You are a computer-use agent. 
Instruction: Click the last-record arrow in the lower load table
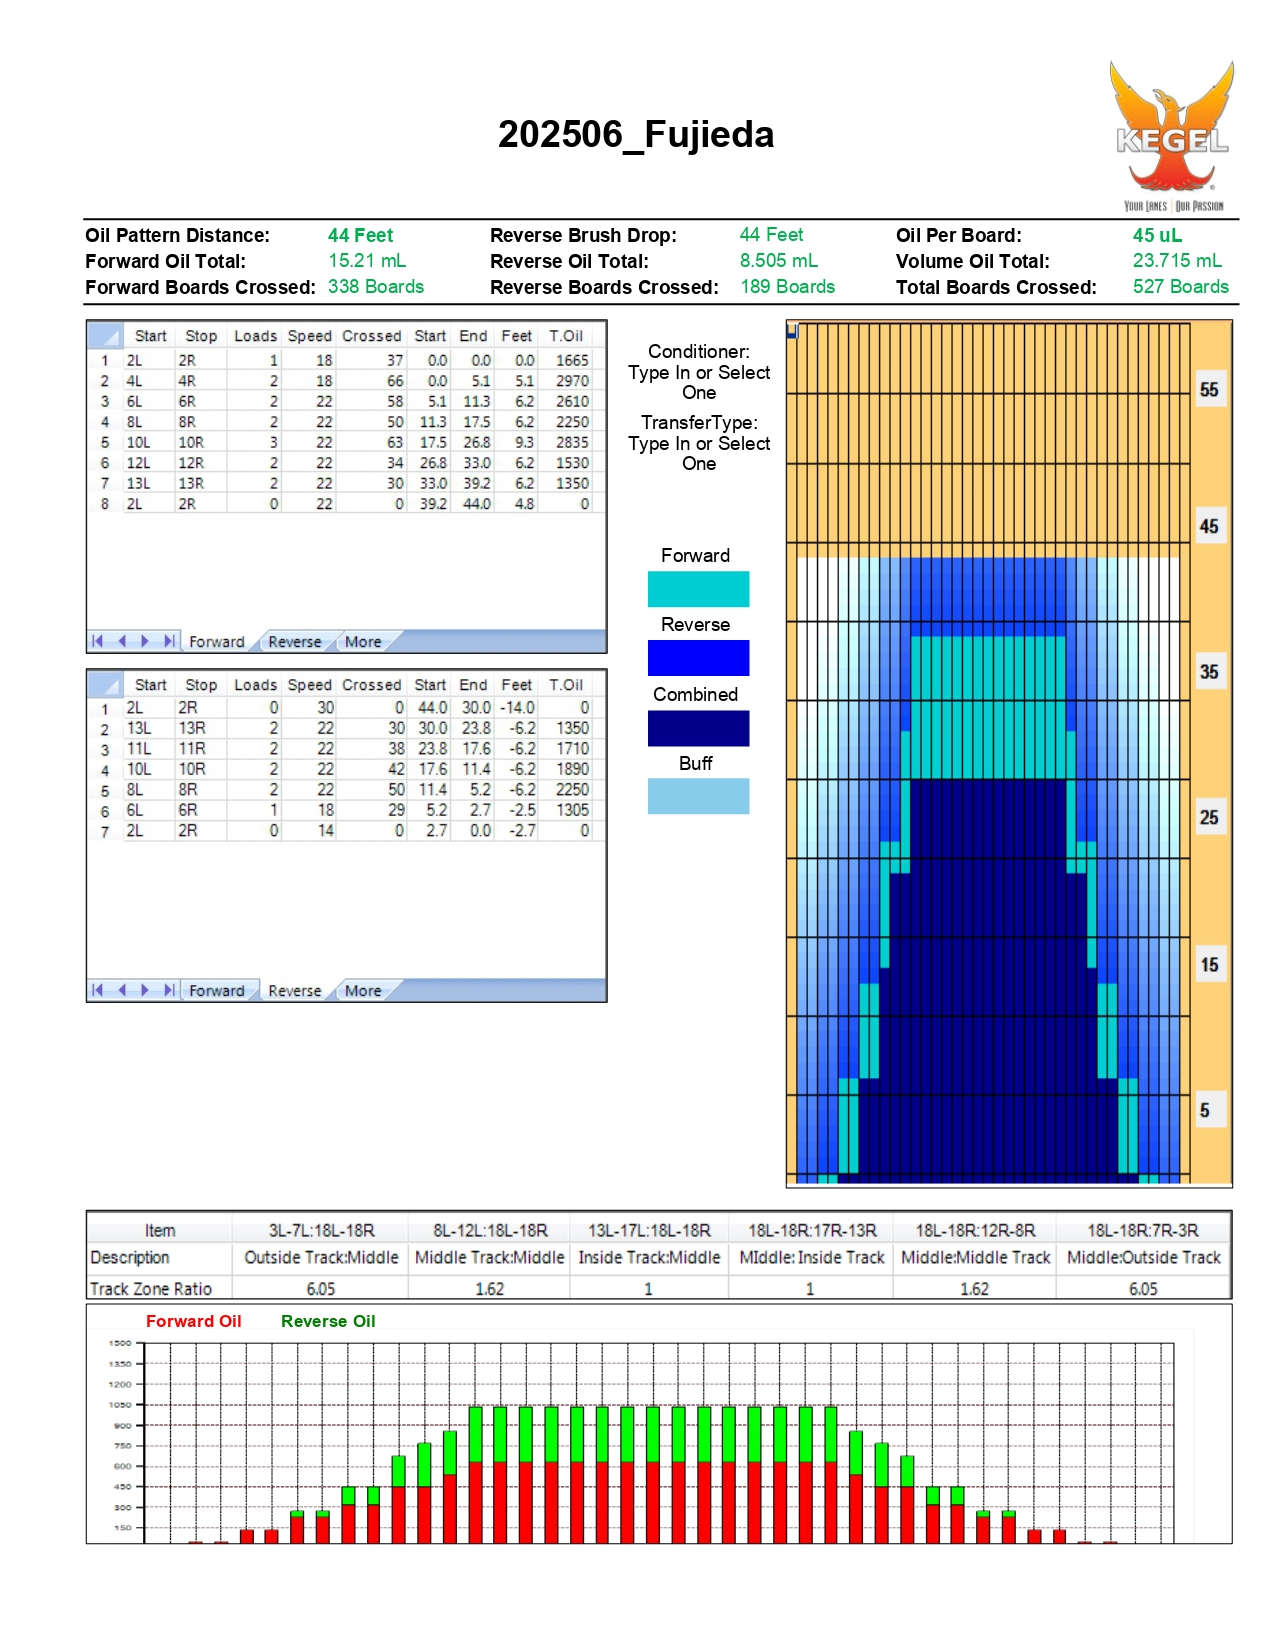169,990
